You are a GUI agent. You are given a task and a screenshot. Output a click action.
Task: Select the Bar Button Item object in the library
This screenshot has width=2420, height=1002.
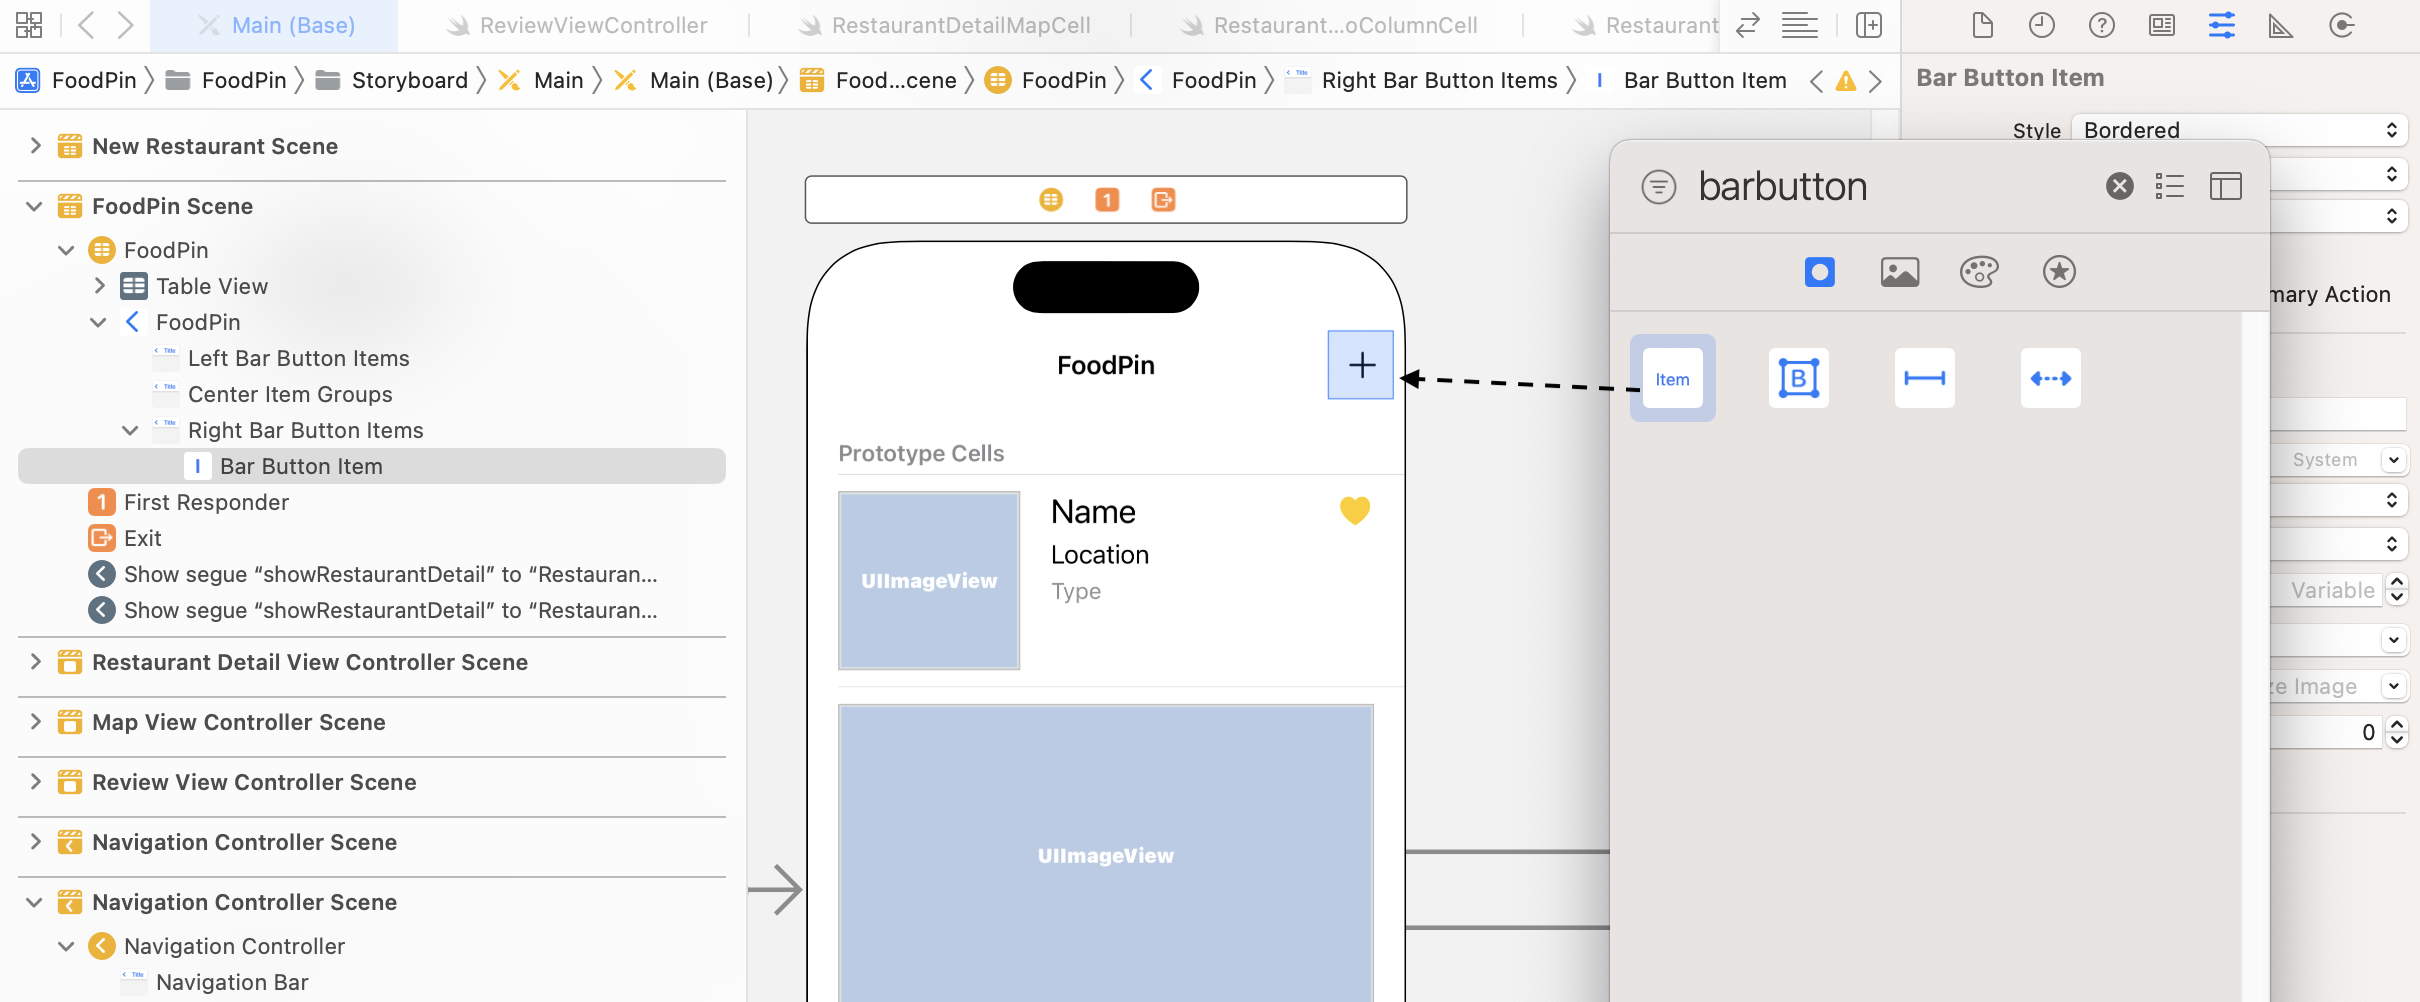pyautogui.click(x=1671, y=377)
